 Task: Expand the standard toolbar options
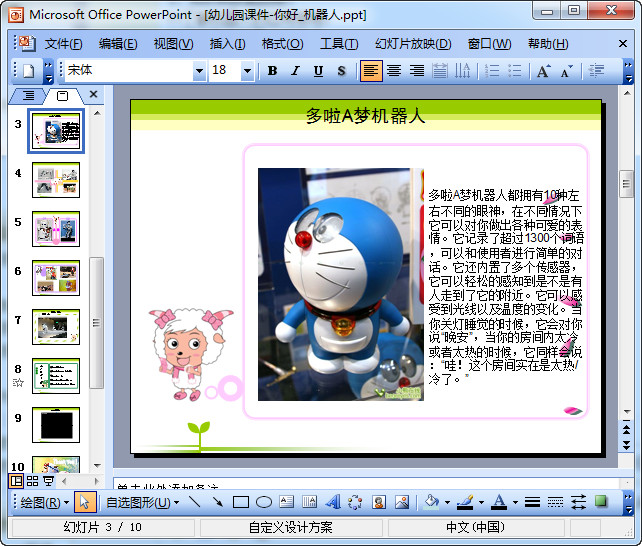(x=48, y=72)
